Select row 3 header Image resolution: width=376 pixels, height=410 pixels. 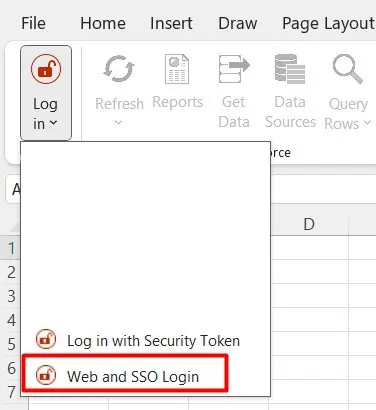12,296
